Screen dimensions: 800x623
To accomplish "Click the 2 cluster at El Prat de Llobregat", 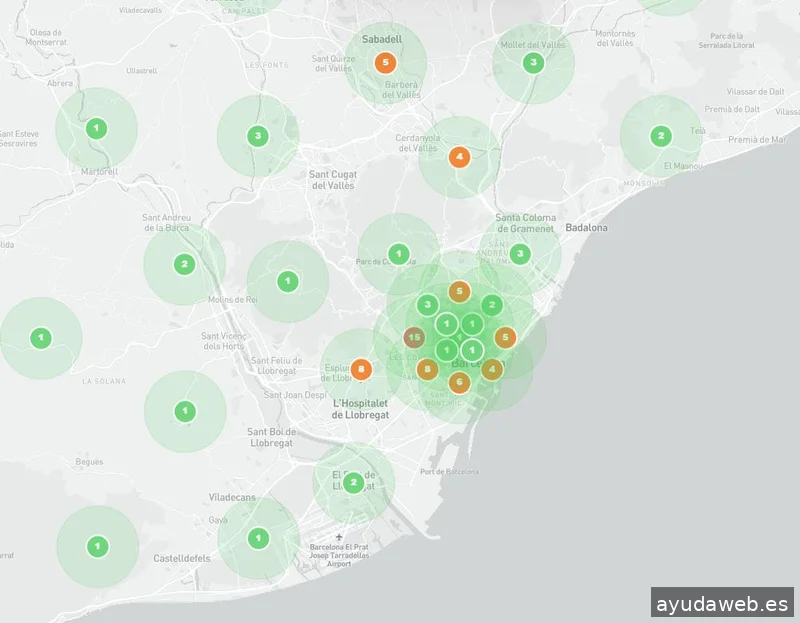I will tap(353, 483).
